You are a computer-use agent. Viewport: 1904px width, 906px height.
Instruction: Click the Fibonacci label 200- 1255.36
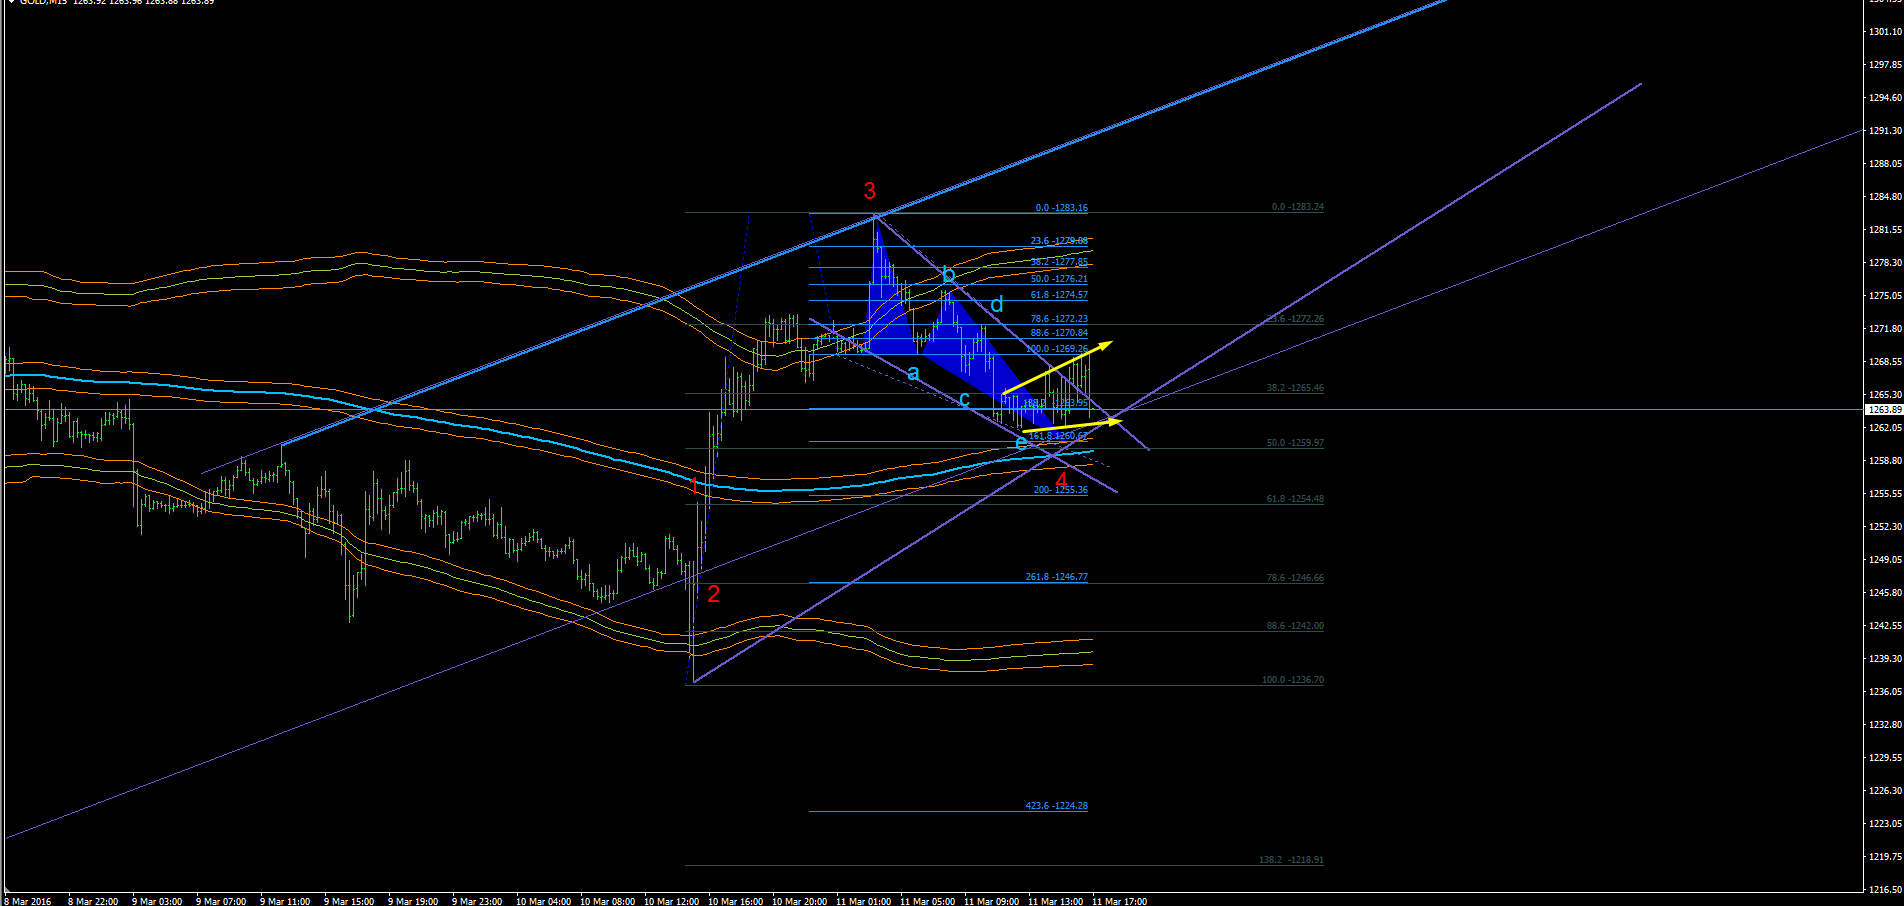(1060, 490)
